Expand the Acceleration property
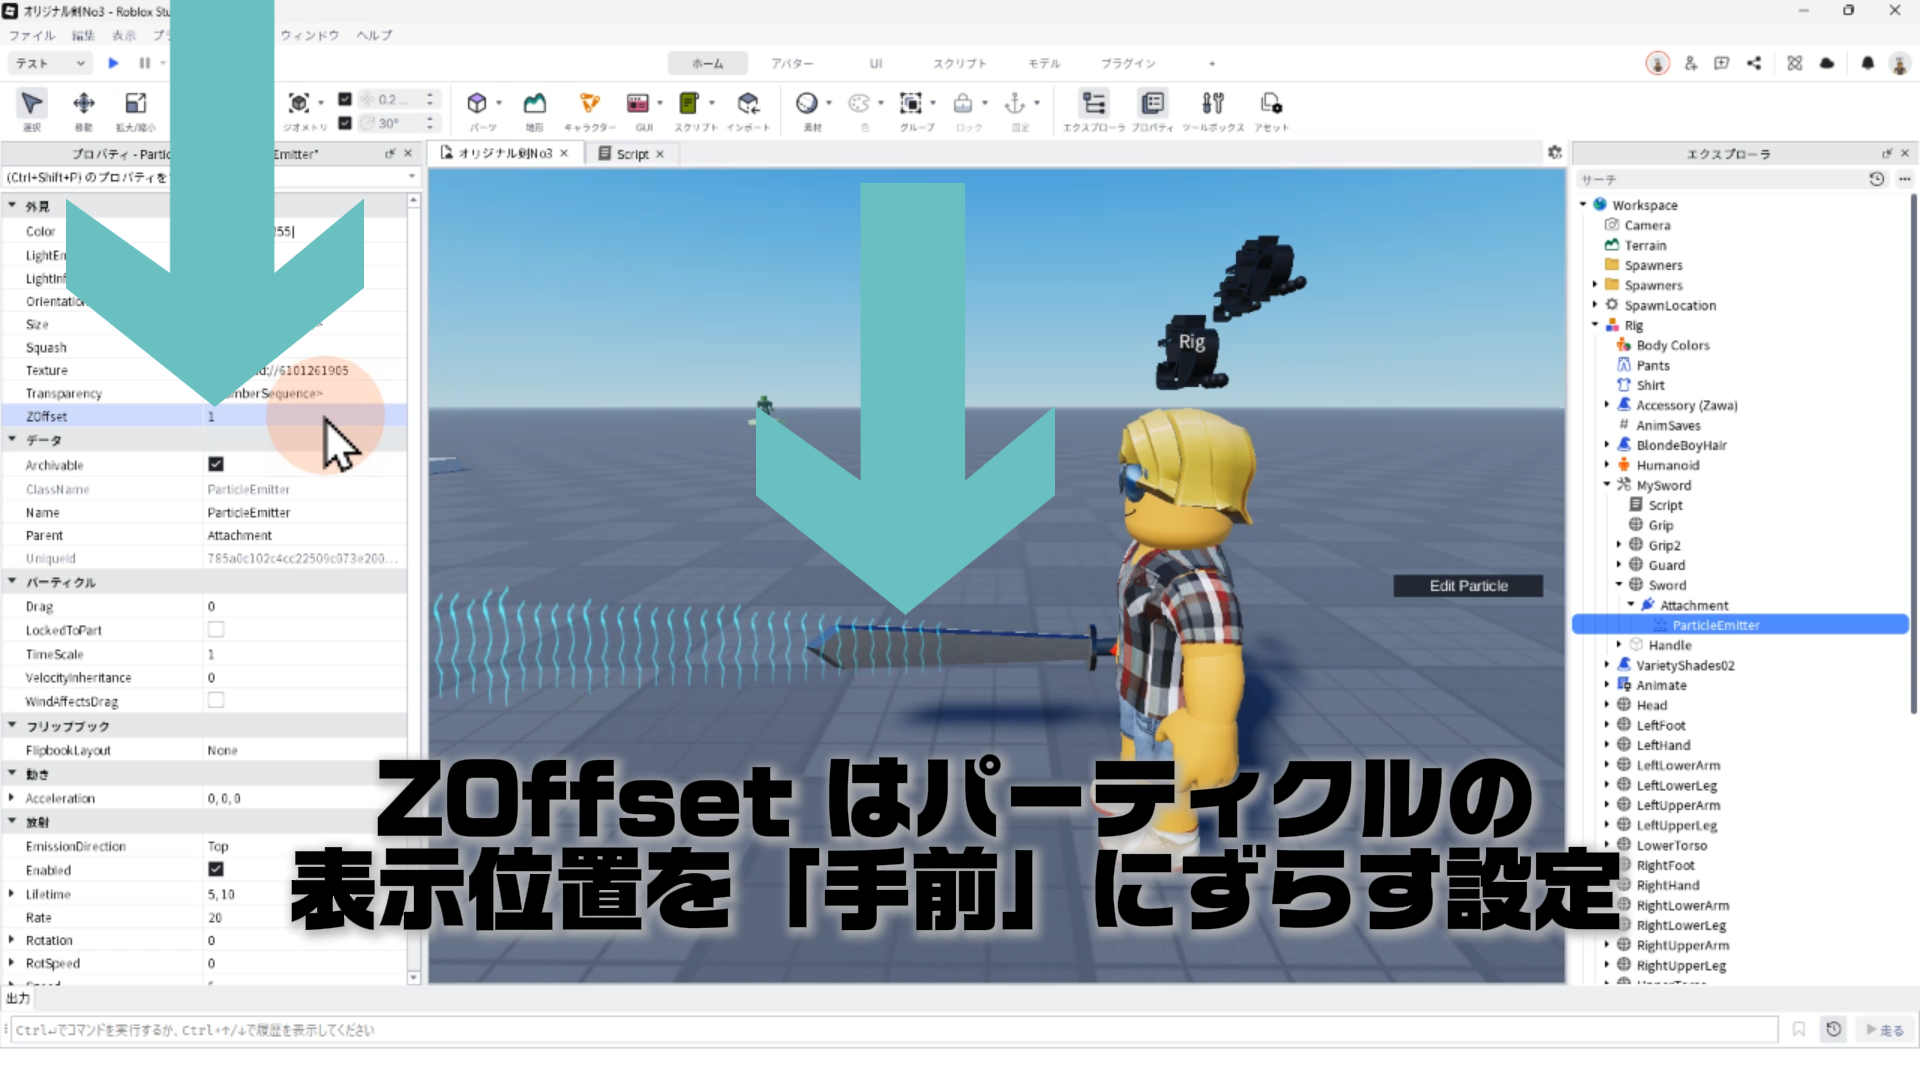The height and width of the screenshot is (1080, 1920). click(x=11, y=798)
